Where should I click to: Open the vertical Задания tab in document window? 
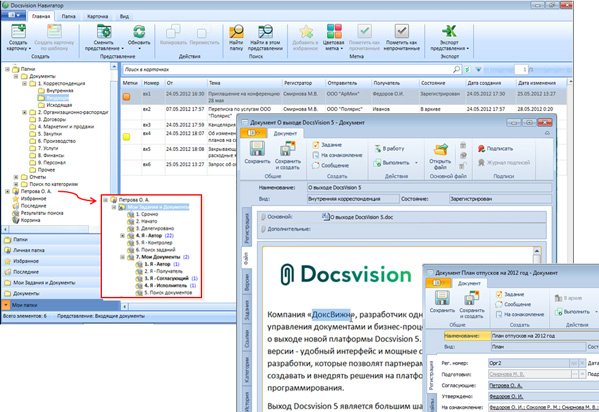pos(247,310)
